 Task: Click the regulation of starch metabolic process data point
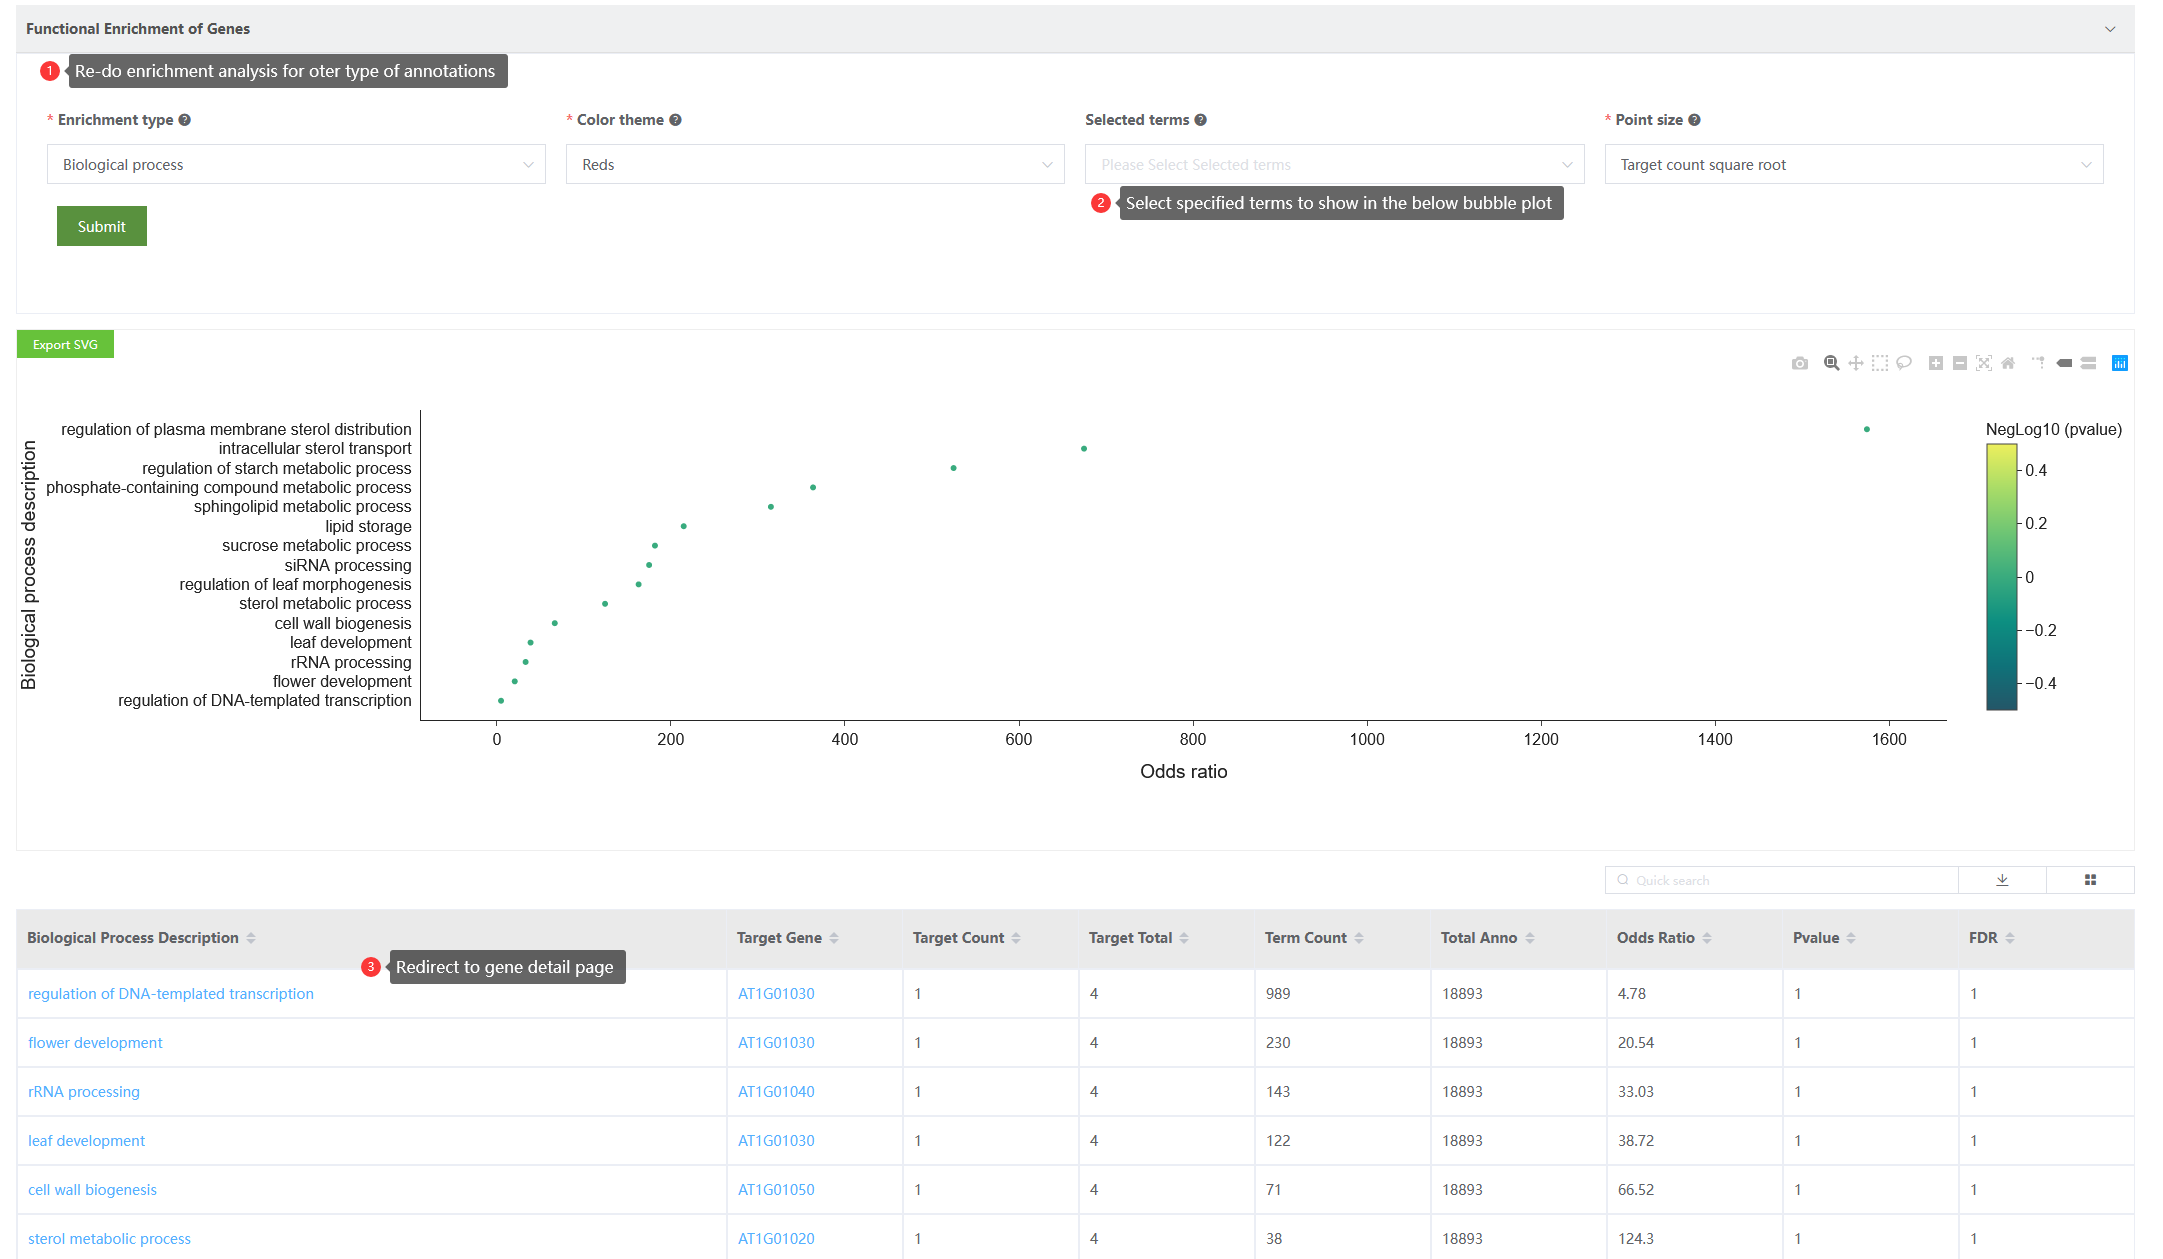[954, 468]
